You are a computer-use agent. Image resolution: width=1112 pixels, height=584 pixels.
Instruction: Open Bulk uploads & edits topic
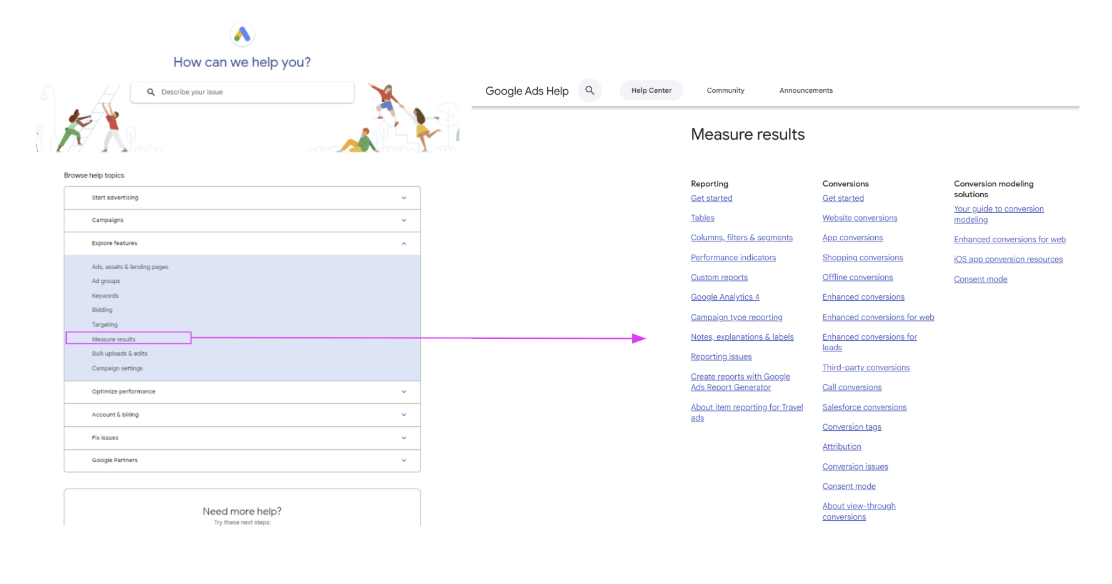coord(119,353)
